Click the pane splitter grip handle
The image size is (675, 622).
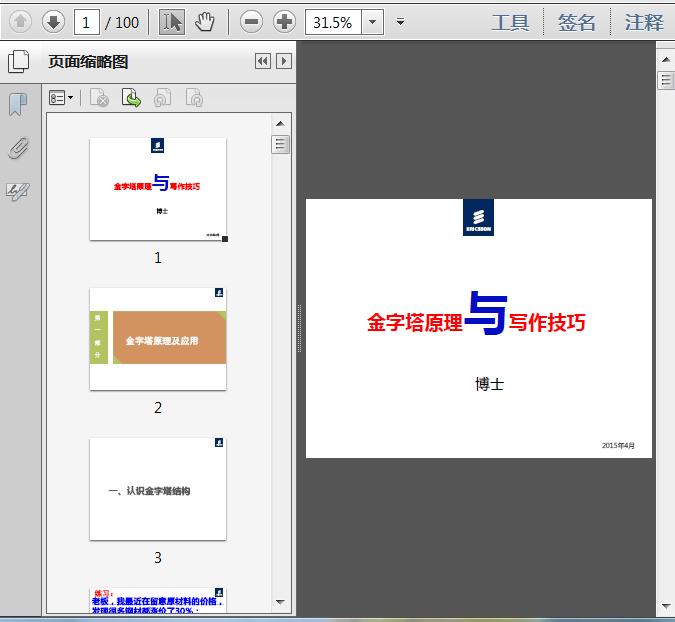click(x=299, y=328)
